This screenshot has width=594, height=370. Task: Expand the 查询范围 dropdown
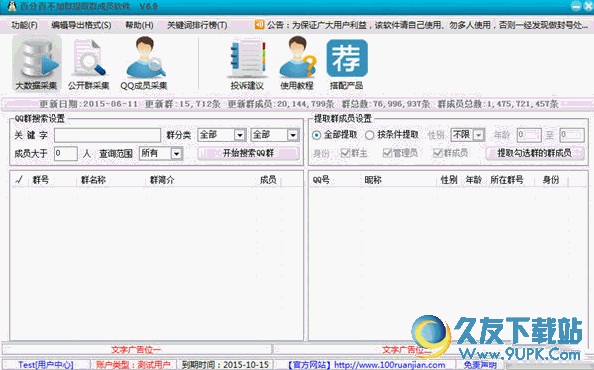(176, 154)
